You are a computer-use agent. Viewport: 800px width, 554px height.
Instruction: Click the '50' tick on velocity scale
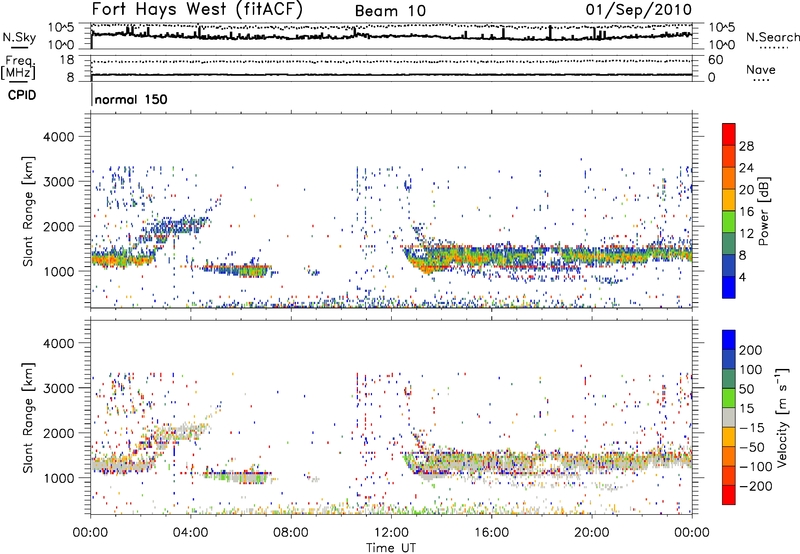tap(746, 389)
